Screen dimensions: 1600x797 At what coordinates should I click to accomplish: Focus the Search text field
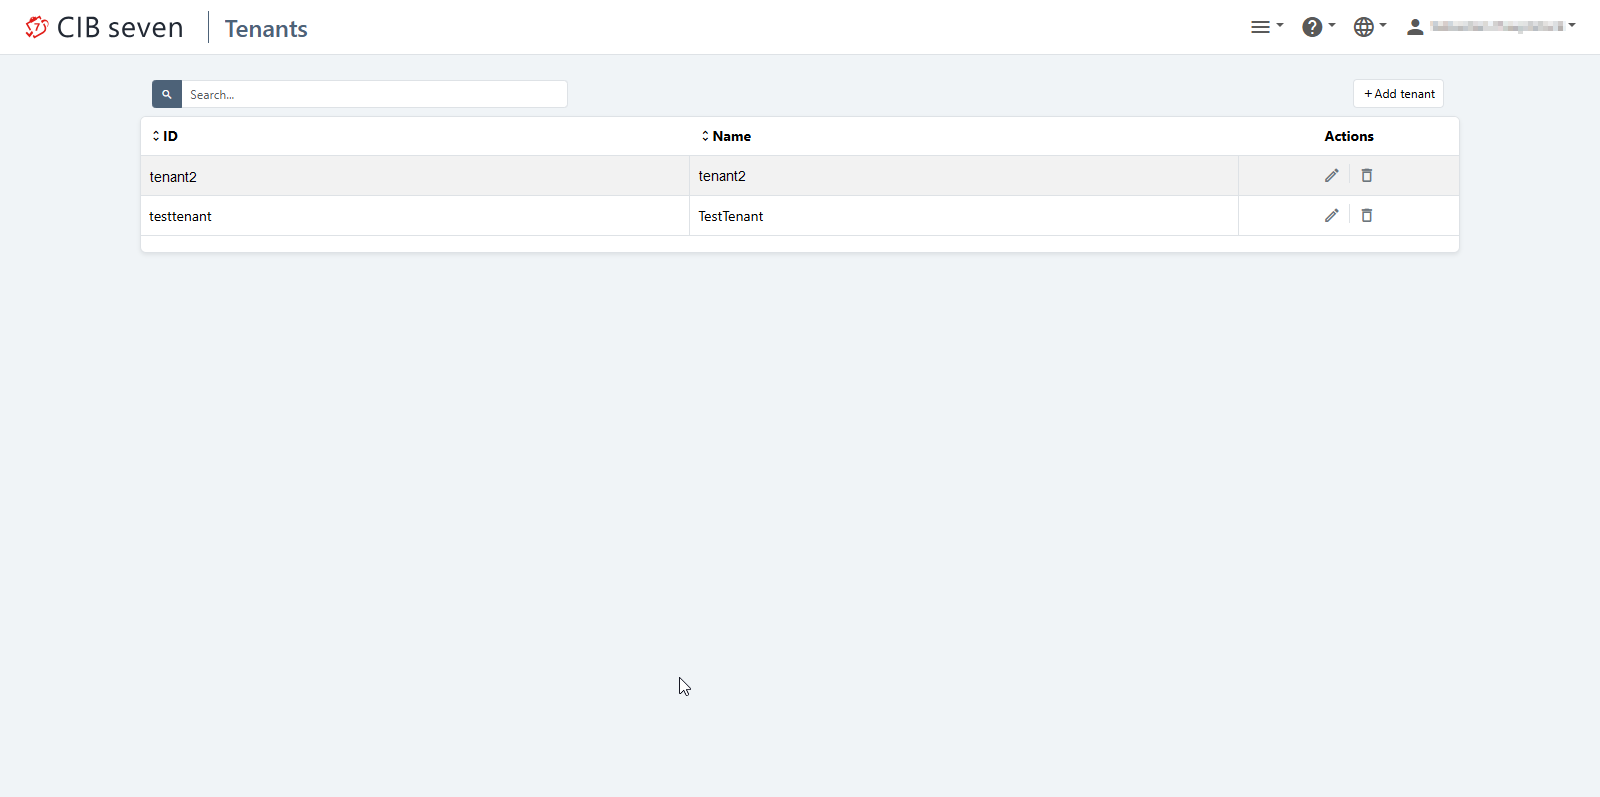click(x=373, y=94)
